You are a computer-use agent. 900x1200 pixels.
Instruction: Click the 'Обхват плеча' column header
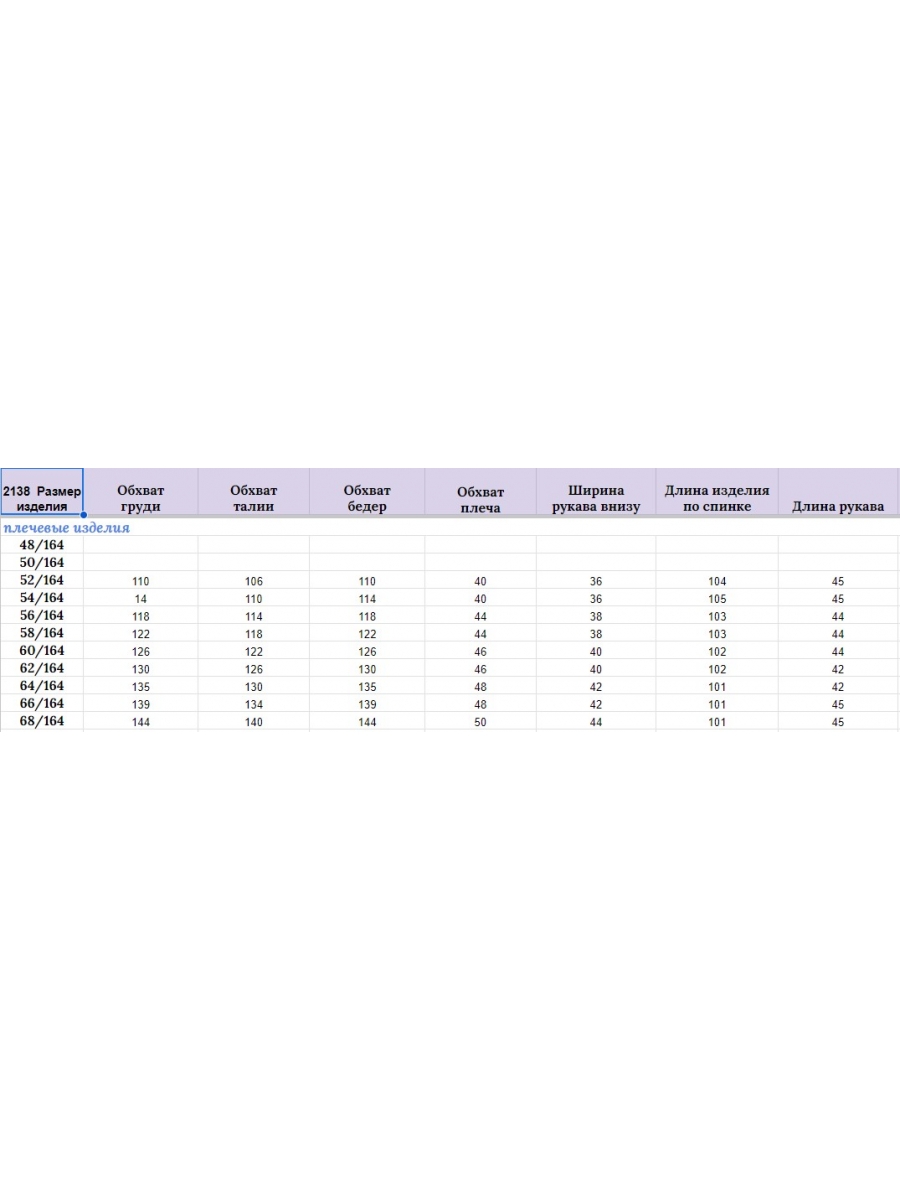(480, 499)
